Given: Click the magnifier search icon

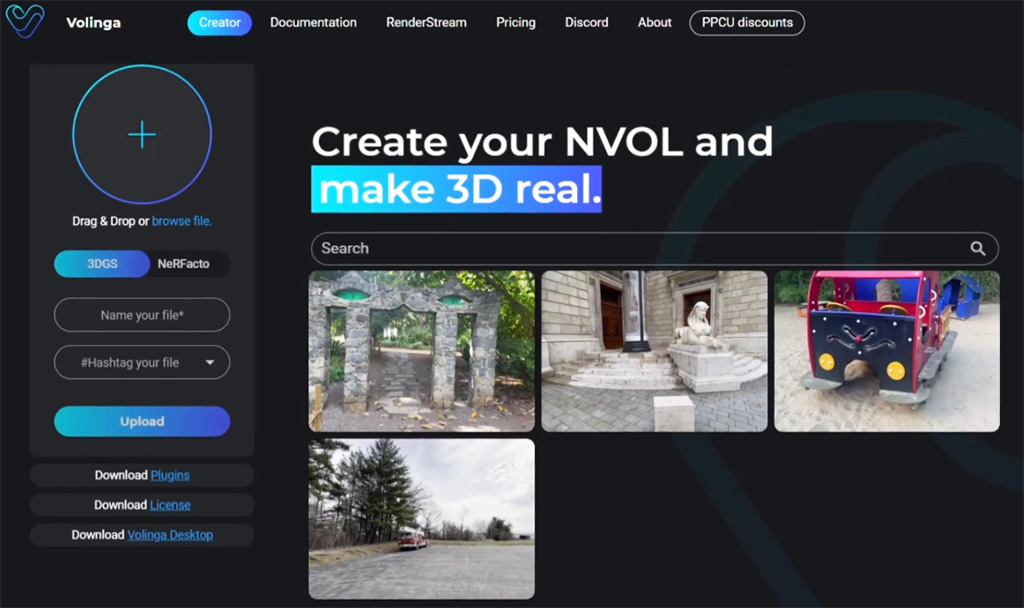Looking at the screenshot, I should (977, 248).
